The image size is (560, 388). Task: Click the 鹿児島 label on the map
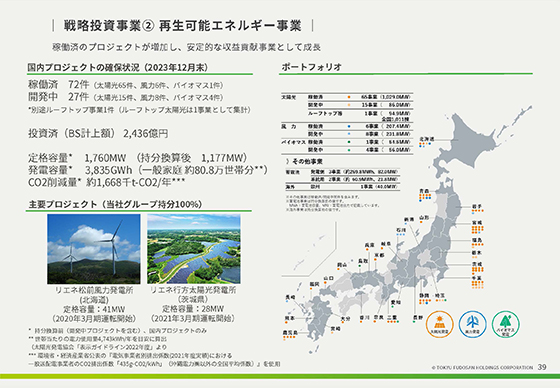290,332
